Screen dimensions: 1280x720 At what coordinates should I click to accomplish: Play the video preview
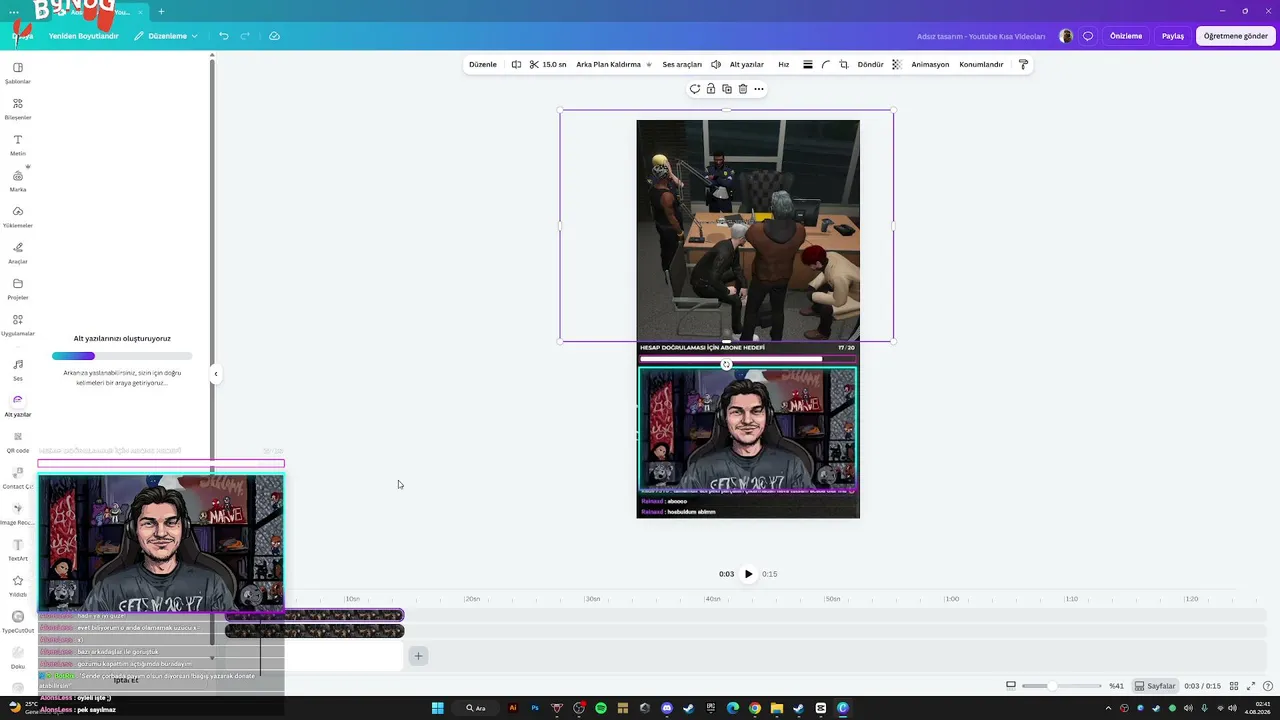(748, 574)
